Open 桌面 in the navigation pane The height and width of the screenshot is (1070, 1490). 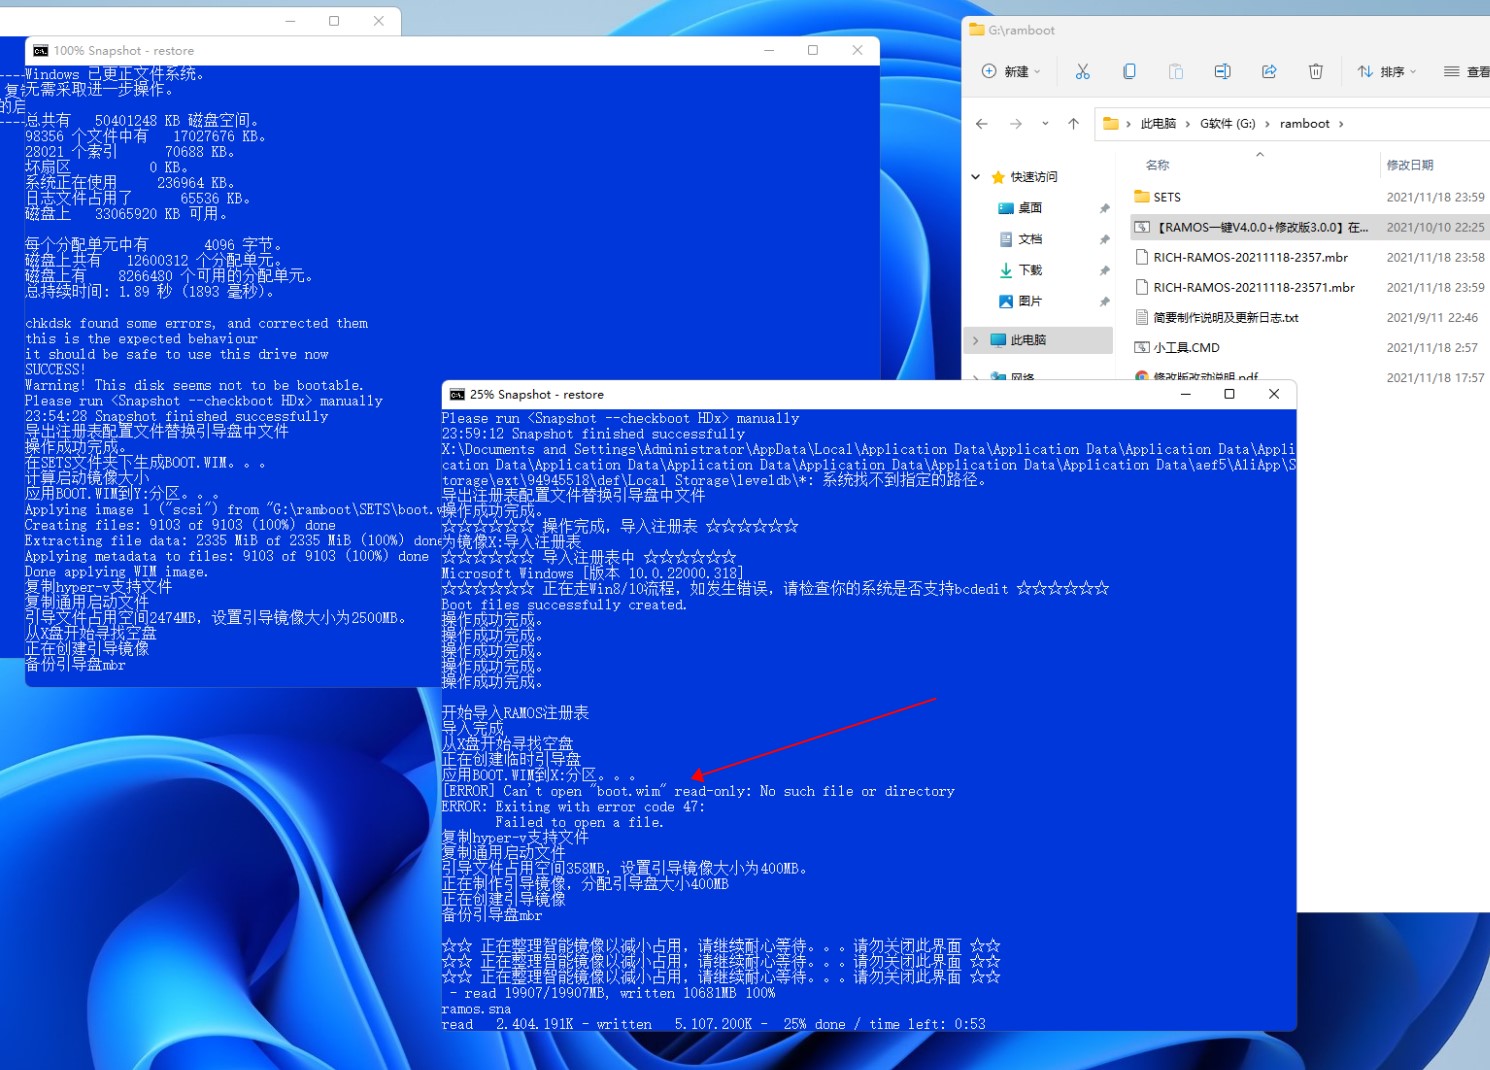tap(1030, 208)
